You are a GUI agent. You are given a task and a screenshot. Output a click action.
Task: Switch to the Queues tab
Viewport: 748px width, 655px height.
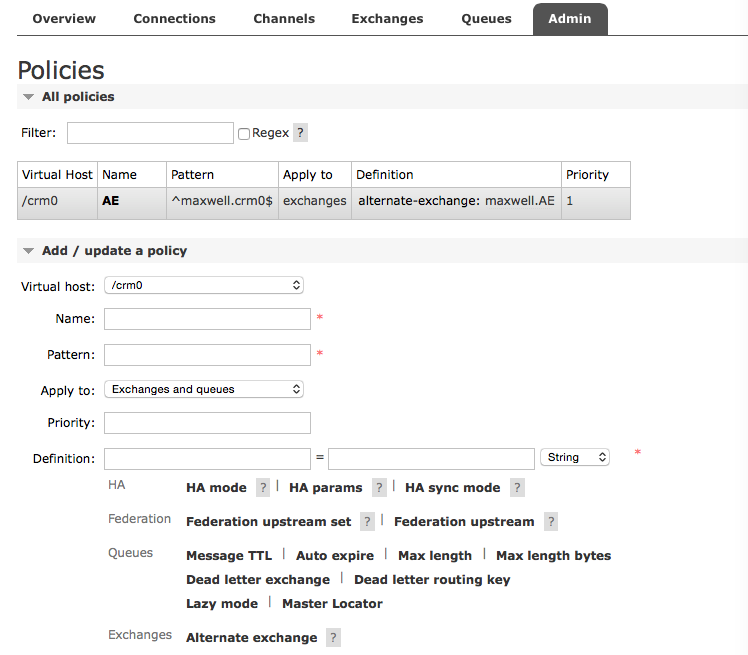pyautogui.click(x=486, y=19)
